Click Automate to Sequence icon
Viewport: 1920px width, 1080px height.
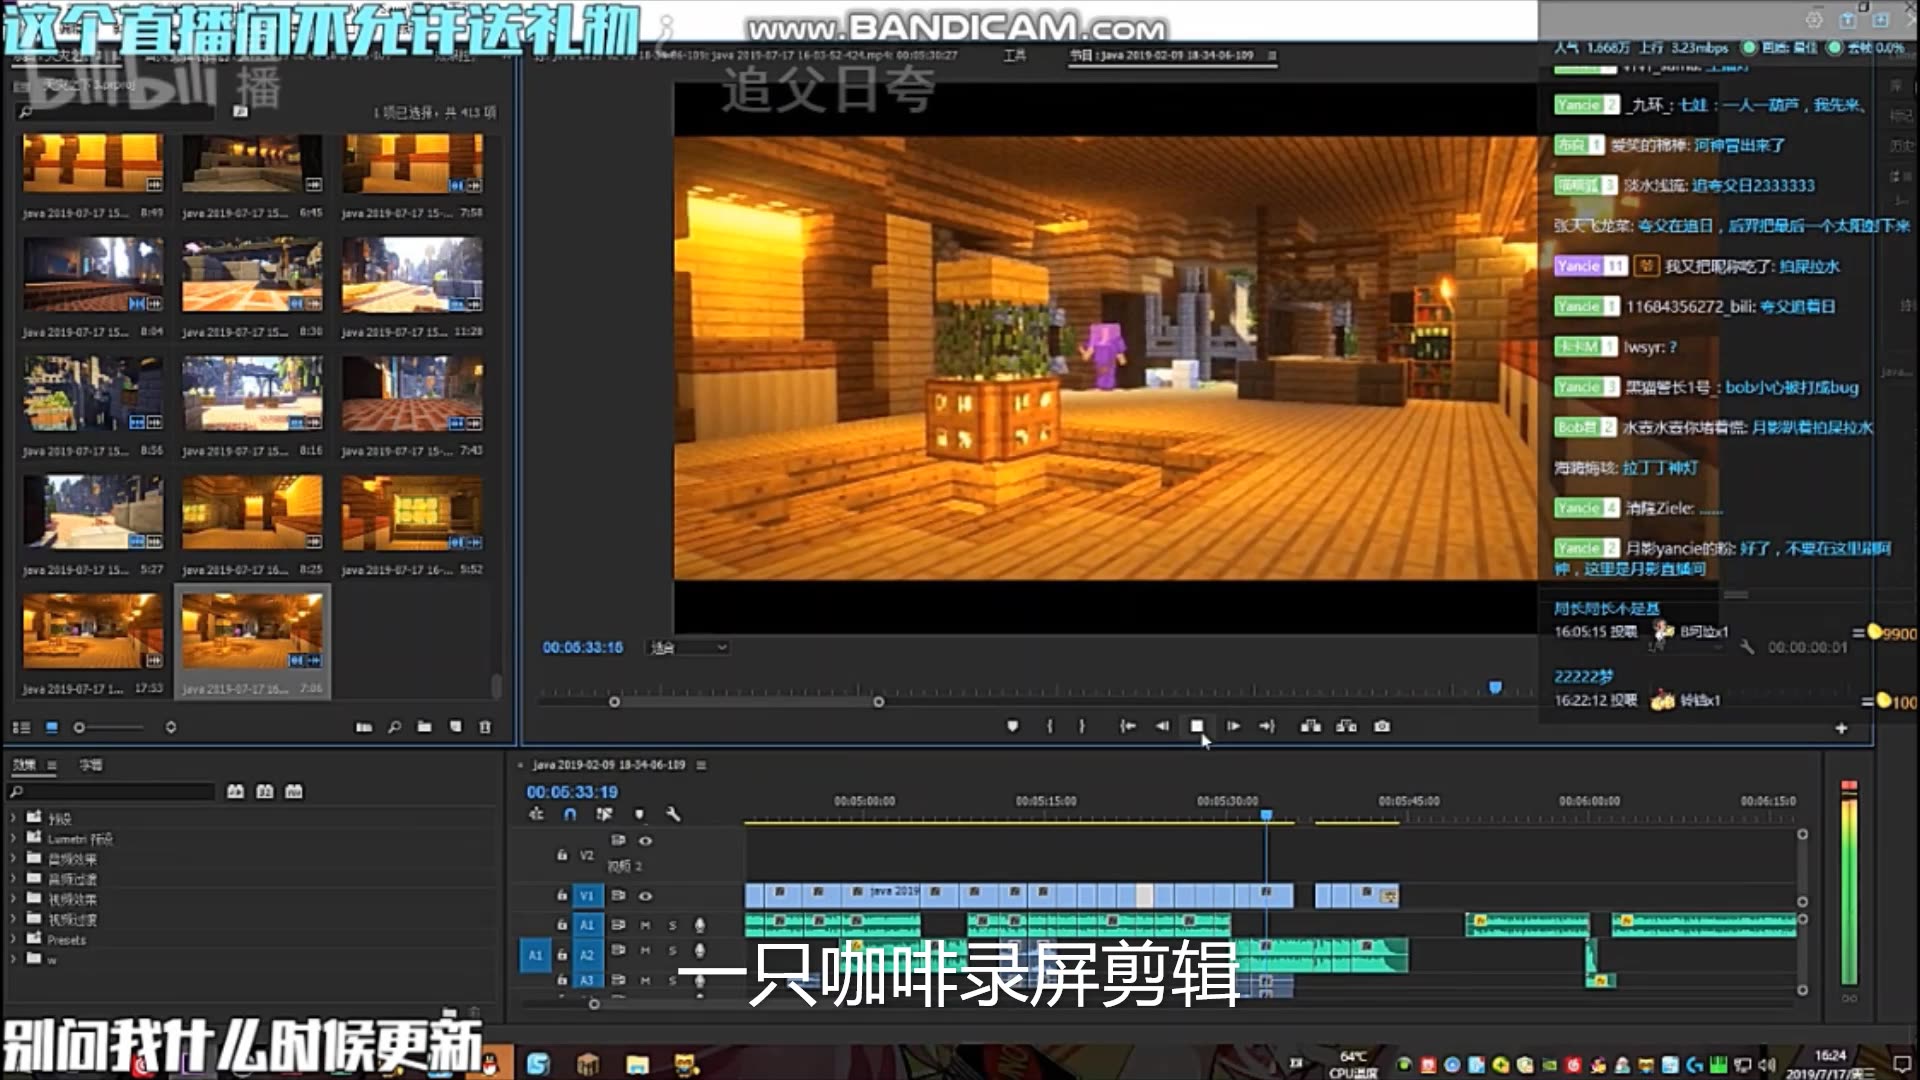click(364, 727)
